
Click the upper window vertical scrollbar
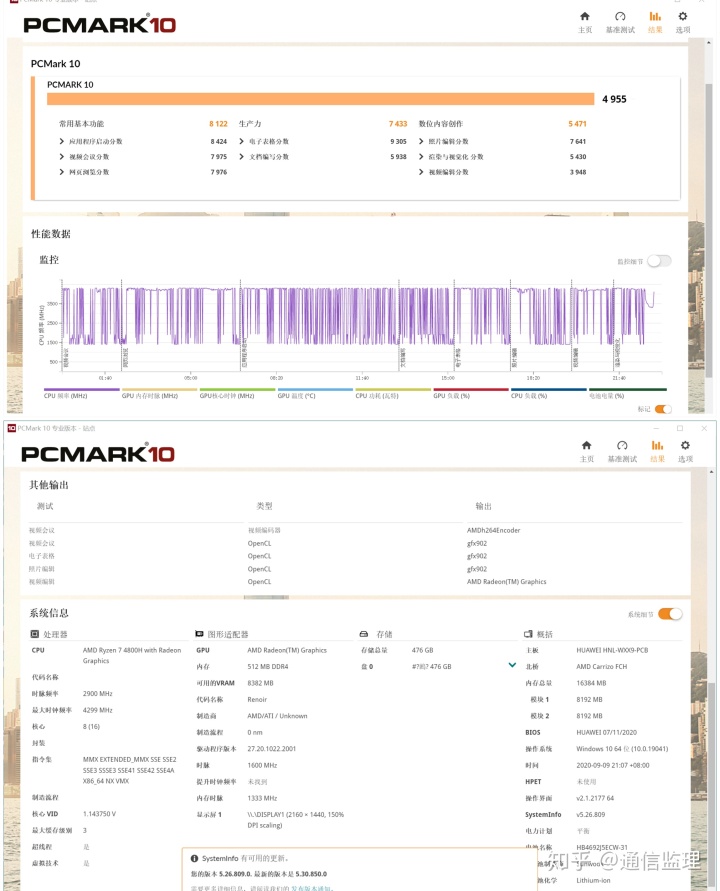tap(709, 230)
